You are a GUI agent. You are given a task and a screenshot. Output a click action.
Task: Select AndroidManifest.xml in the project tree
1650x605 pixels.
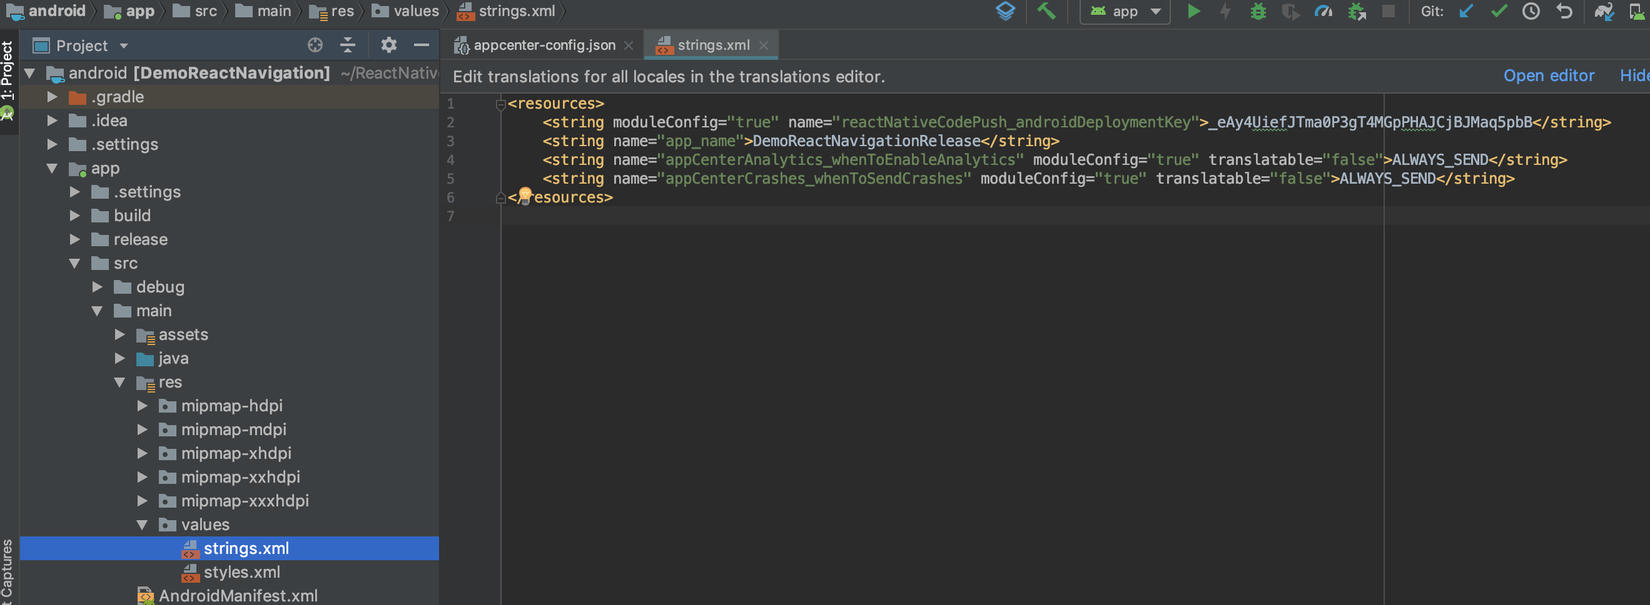coord(238,596)
